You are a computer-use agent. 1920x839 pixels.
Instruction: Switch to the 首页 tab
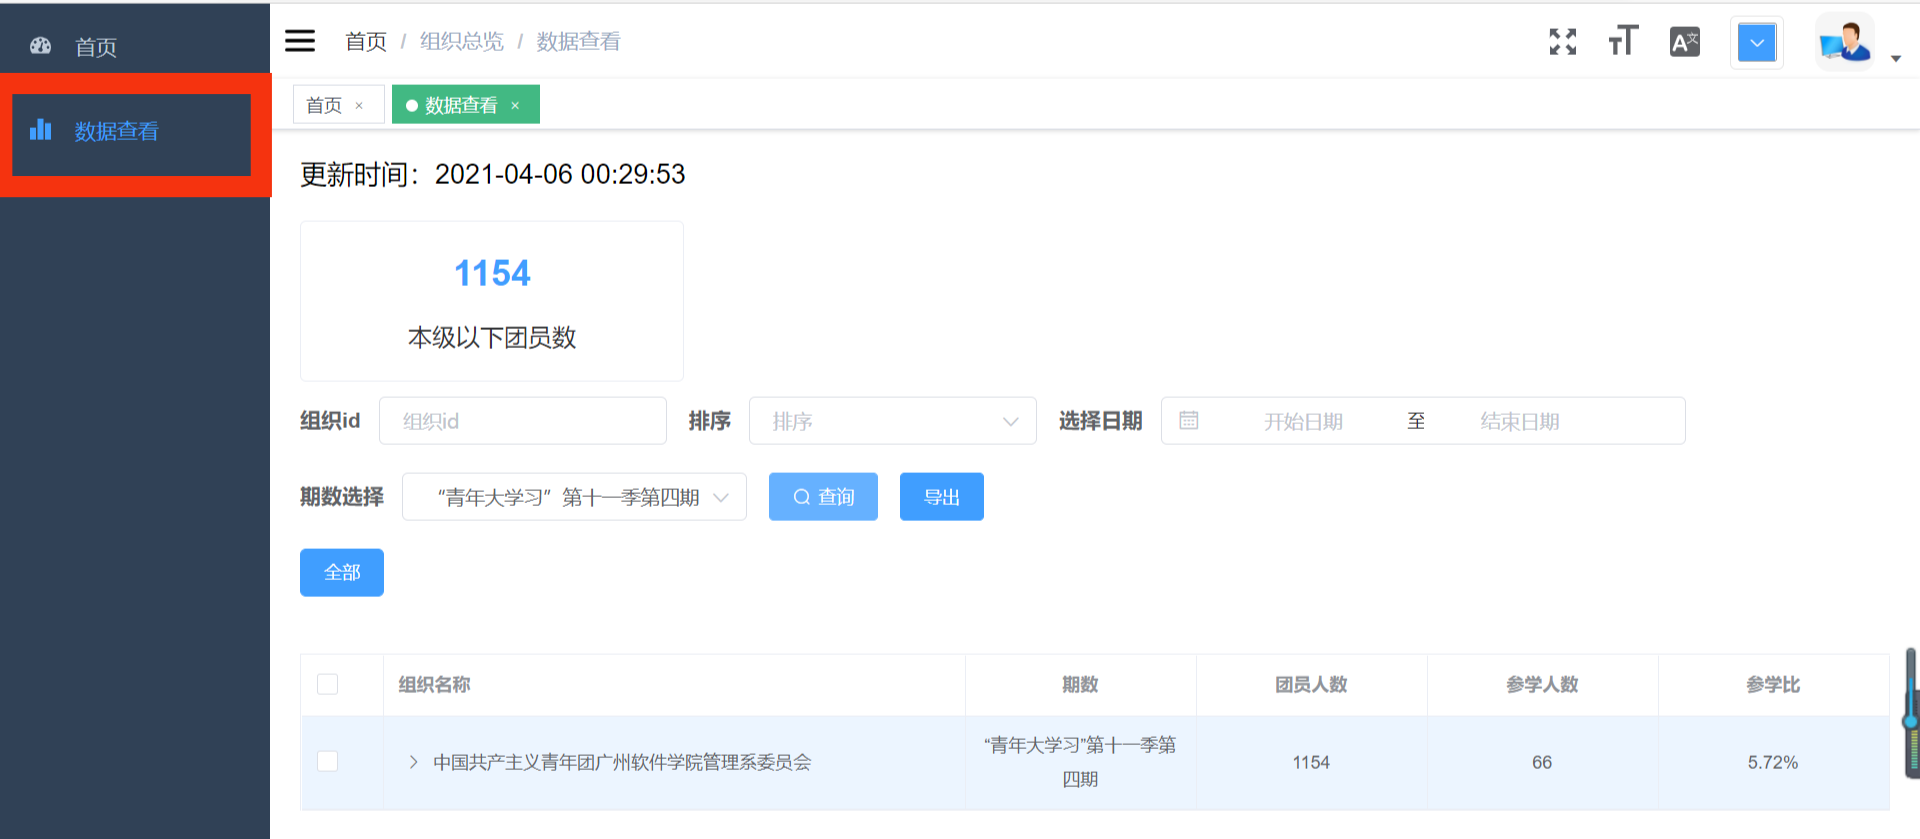click(324, 105)
